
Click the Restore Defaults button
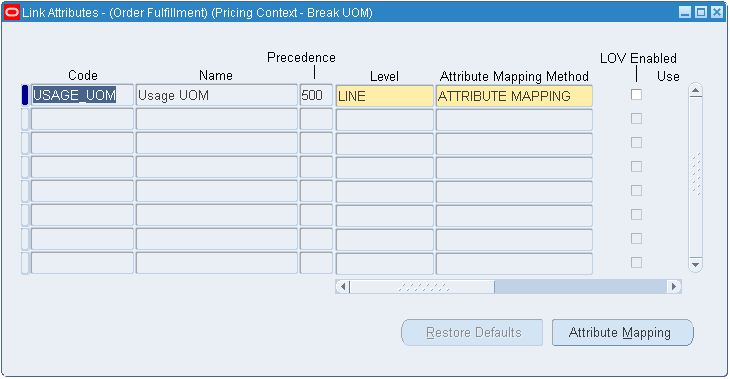tap(472, 332)
